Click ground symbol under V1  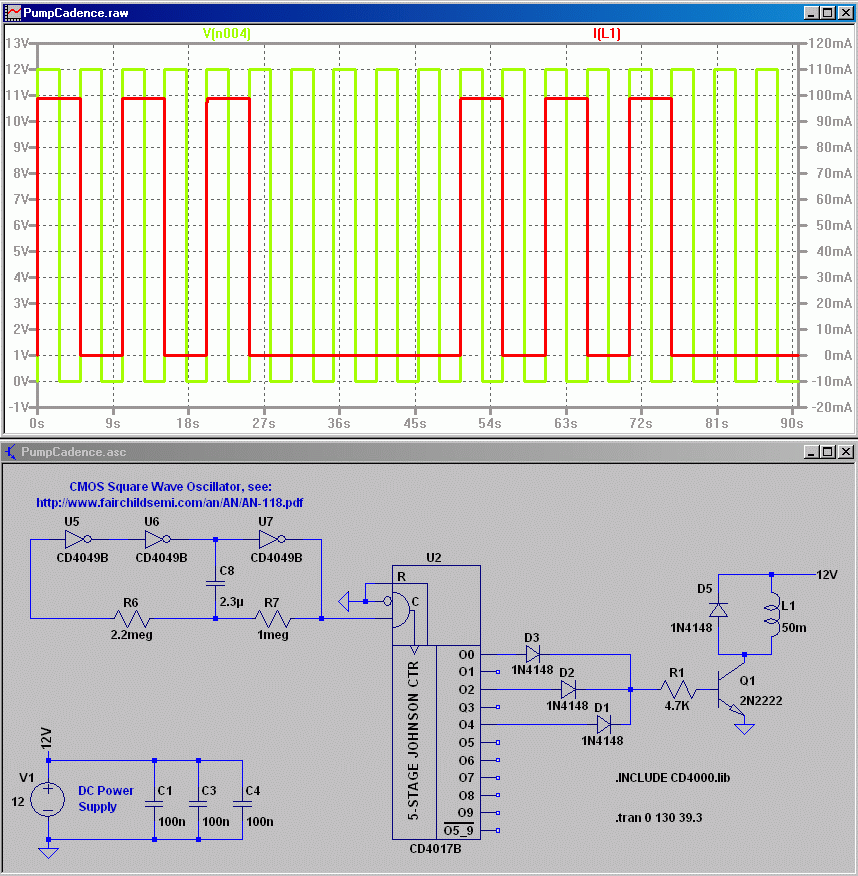pos(49,853)
